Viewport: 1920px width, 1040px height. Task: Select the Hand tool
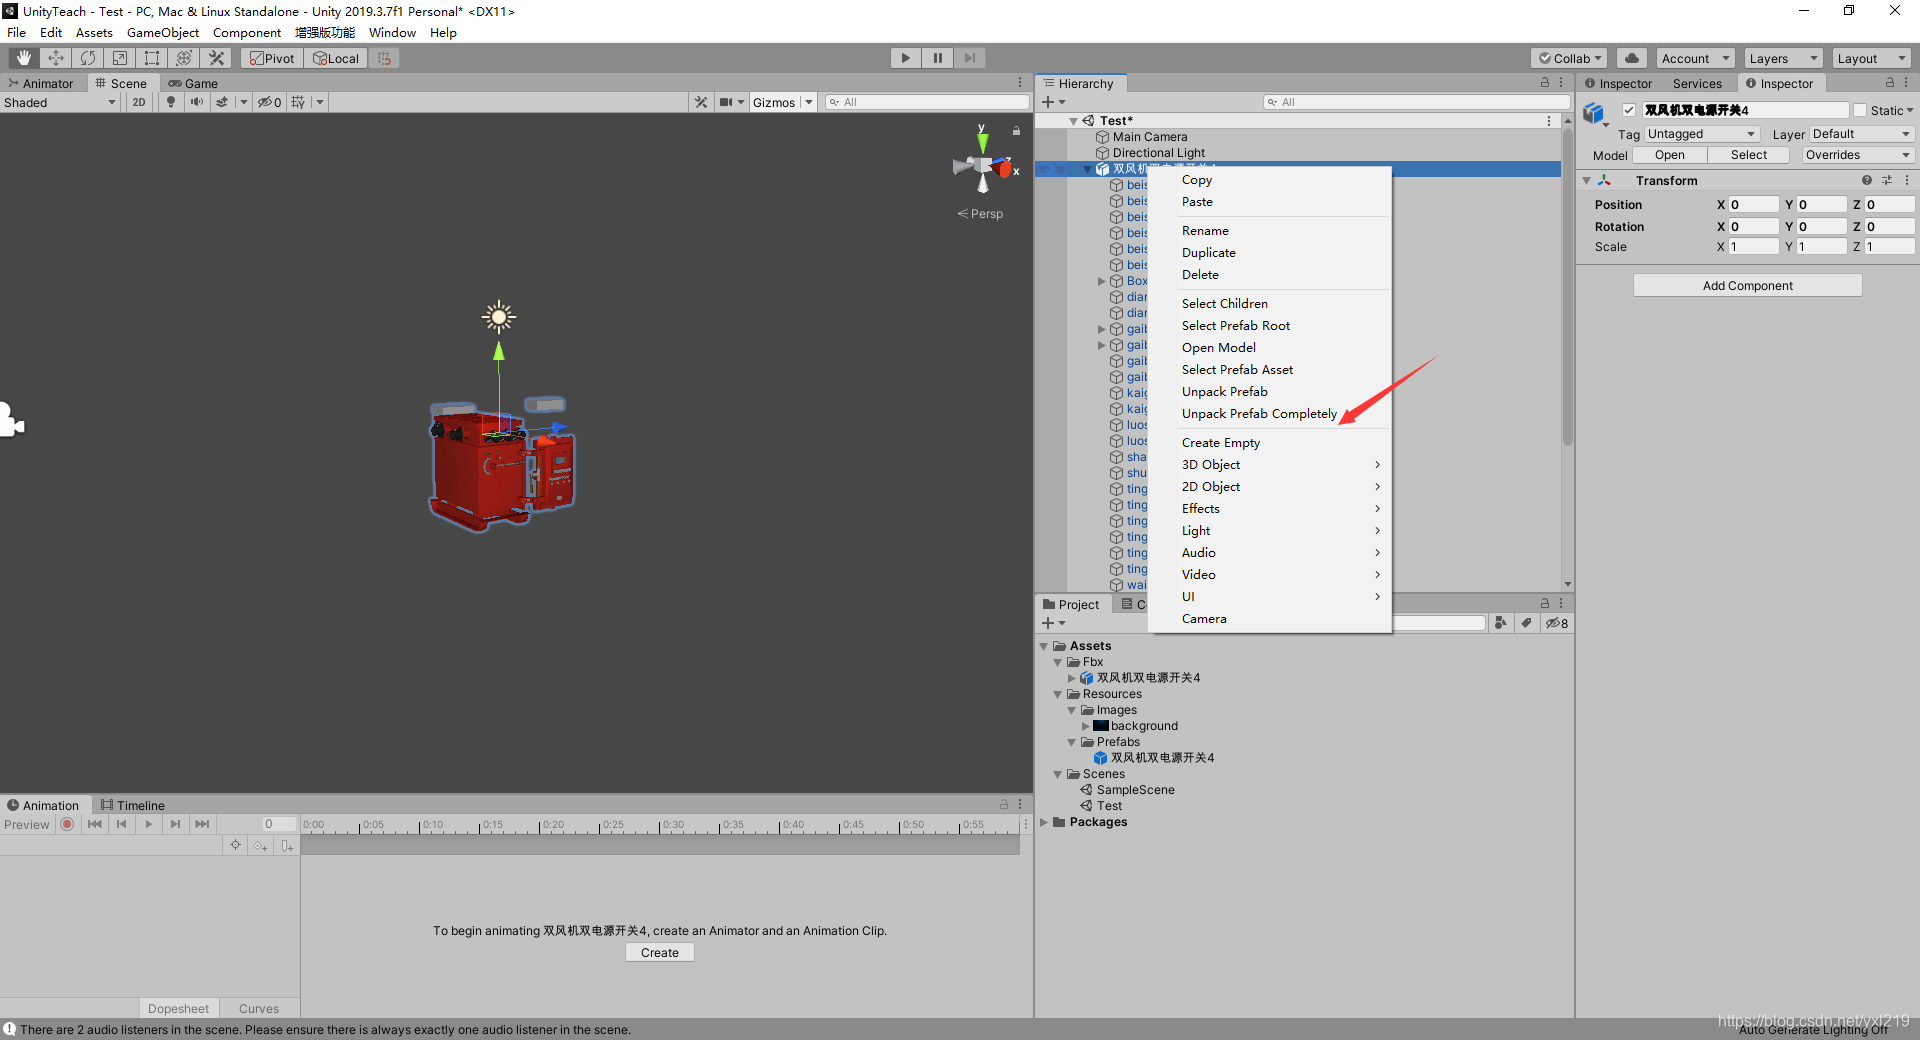[x=24, y=58]
